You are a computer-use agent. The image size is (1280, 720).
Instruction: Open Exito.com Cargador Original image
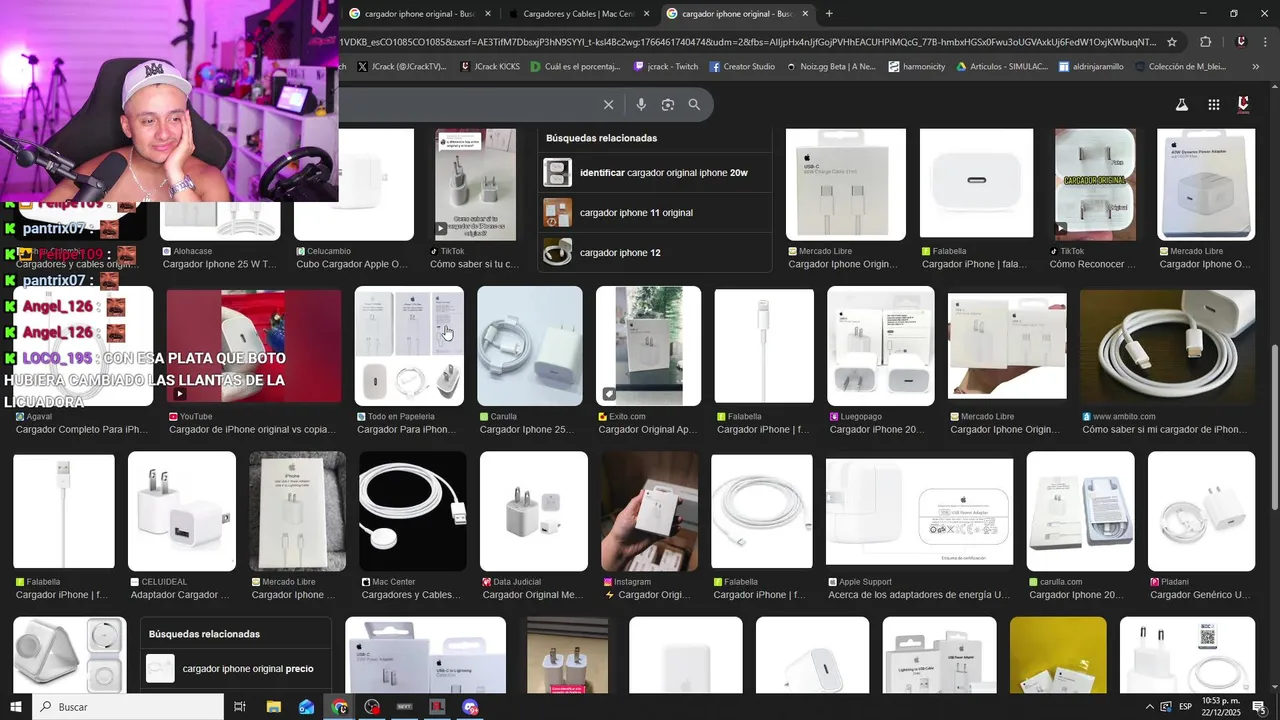(x=648, y=346)
